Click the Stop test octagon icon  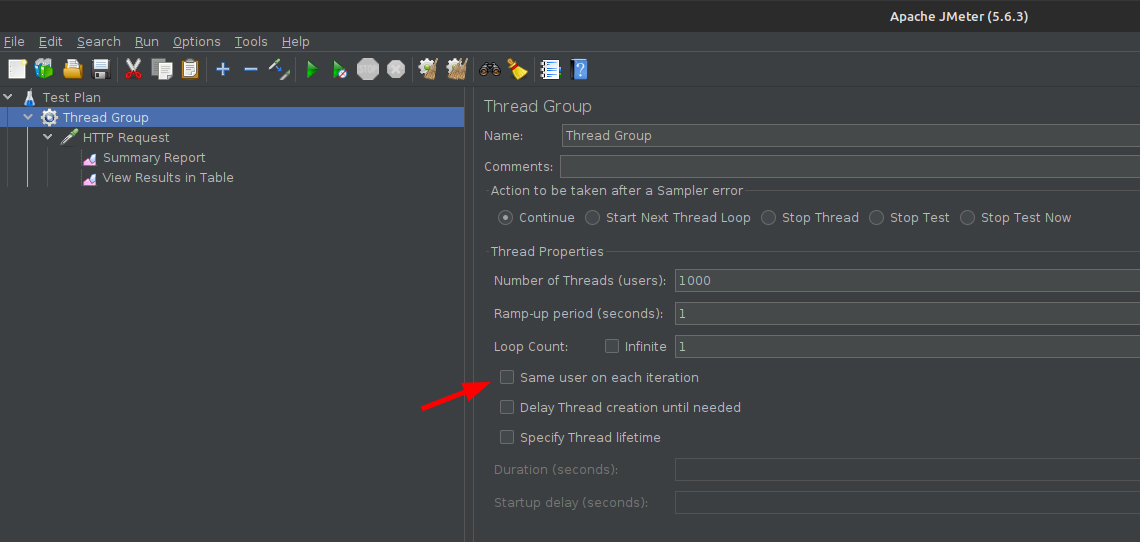click(x=368, y=69)
